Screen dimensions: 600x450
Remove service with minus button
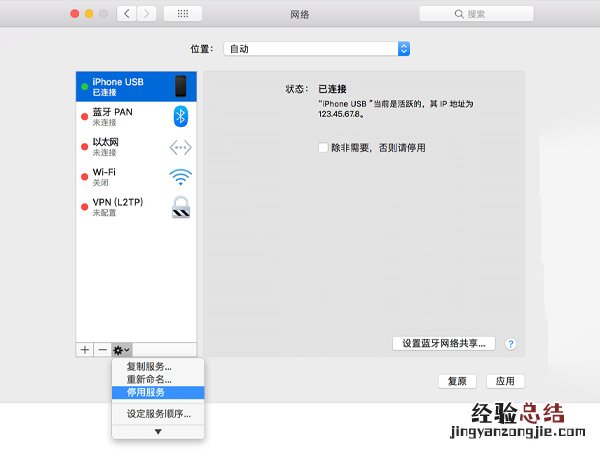click(103, 350)
